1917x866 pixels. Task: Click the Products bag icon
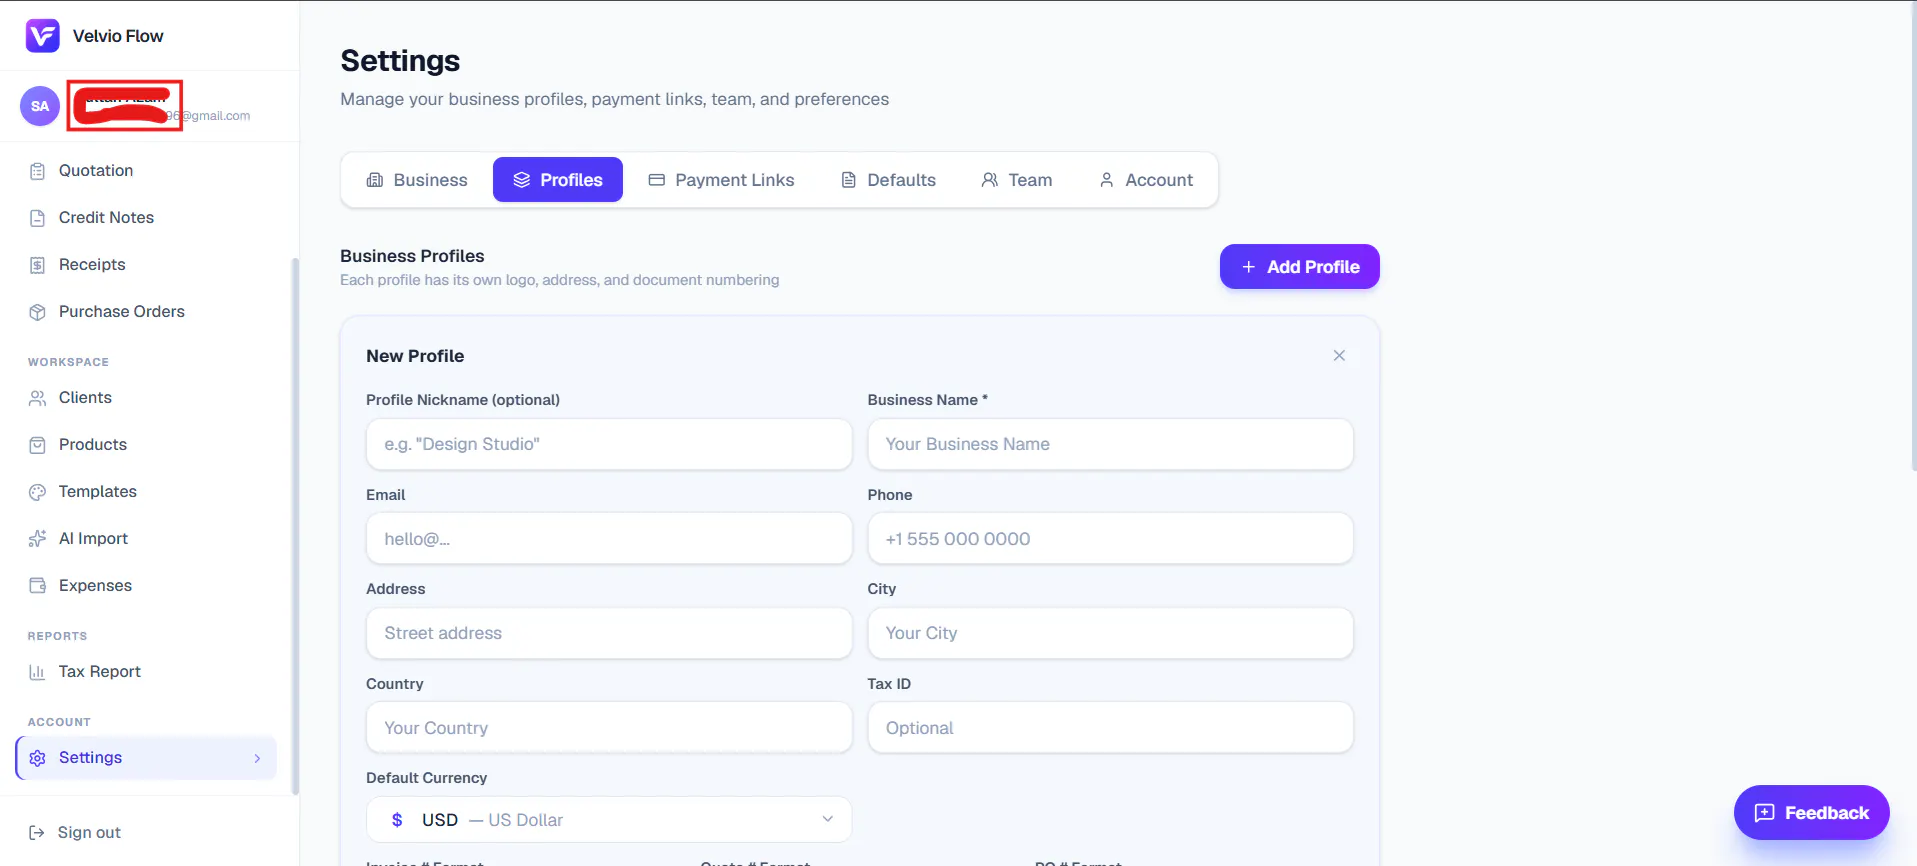(x=37, y=445)
